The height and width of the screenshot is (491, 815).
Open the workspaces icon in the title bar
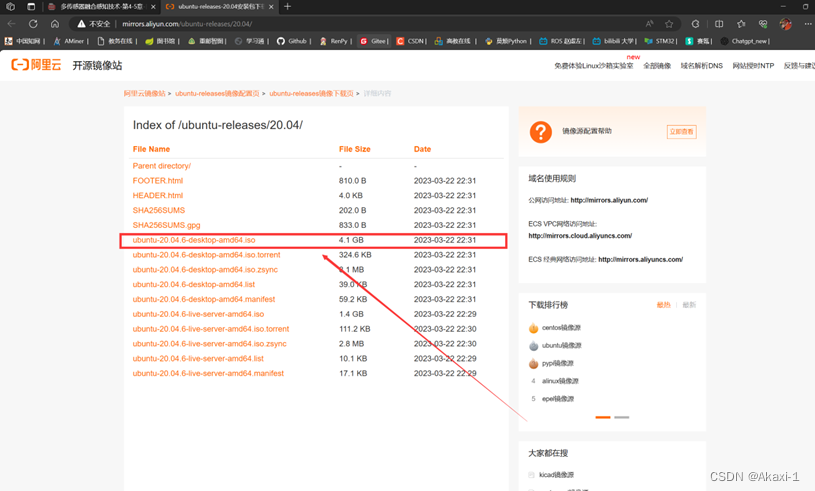10,7
